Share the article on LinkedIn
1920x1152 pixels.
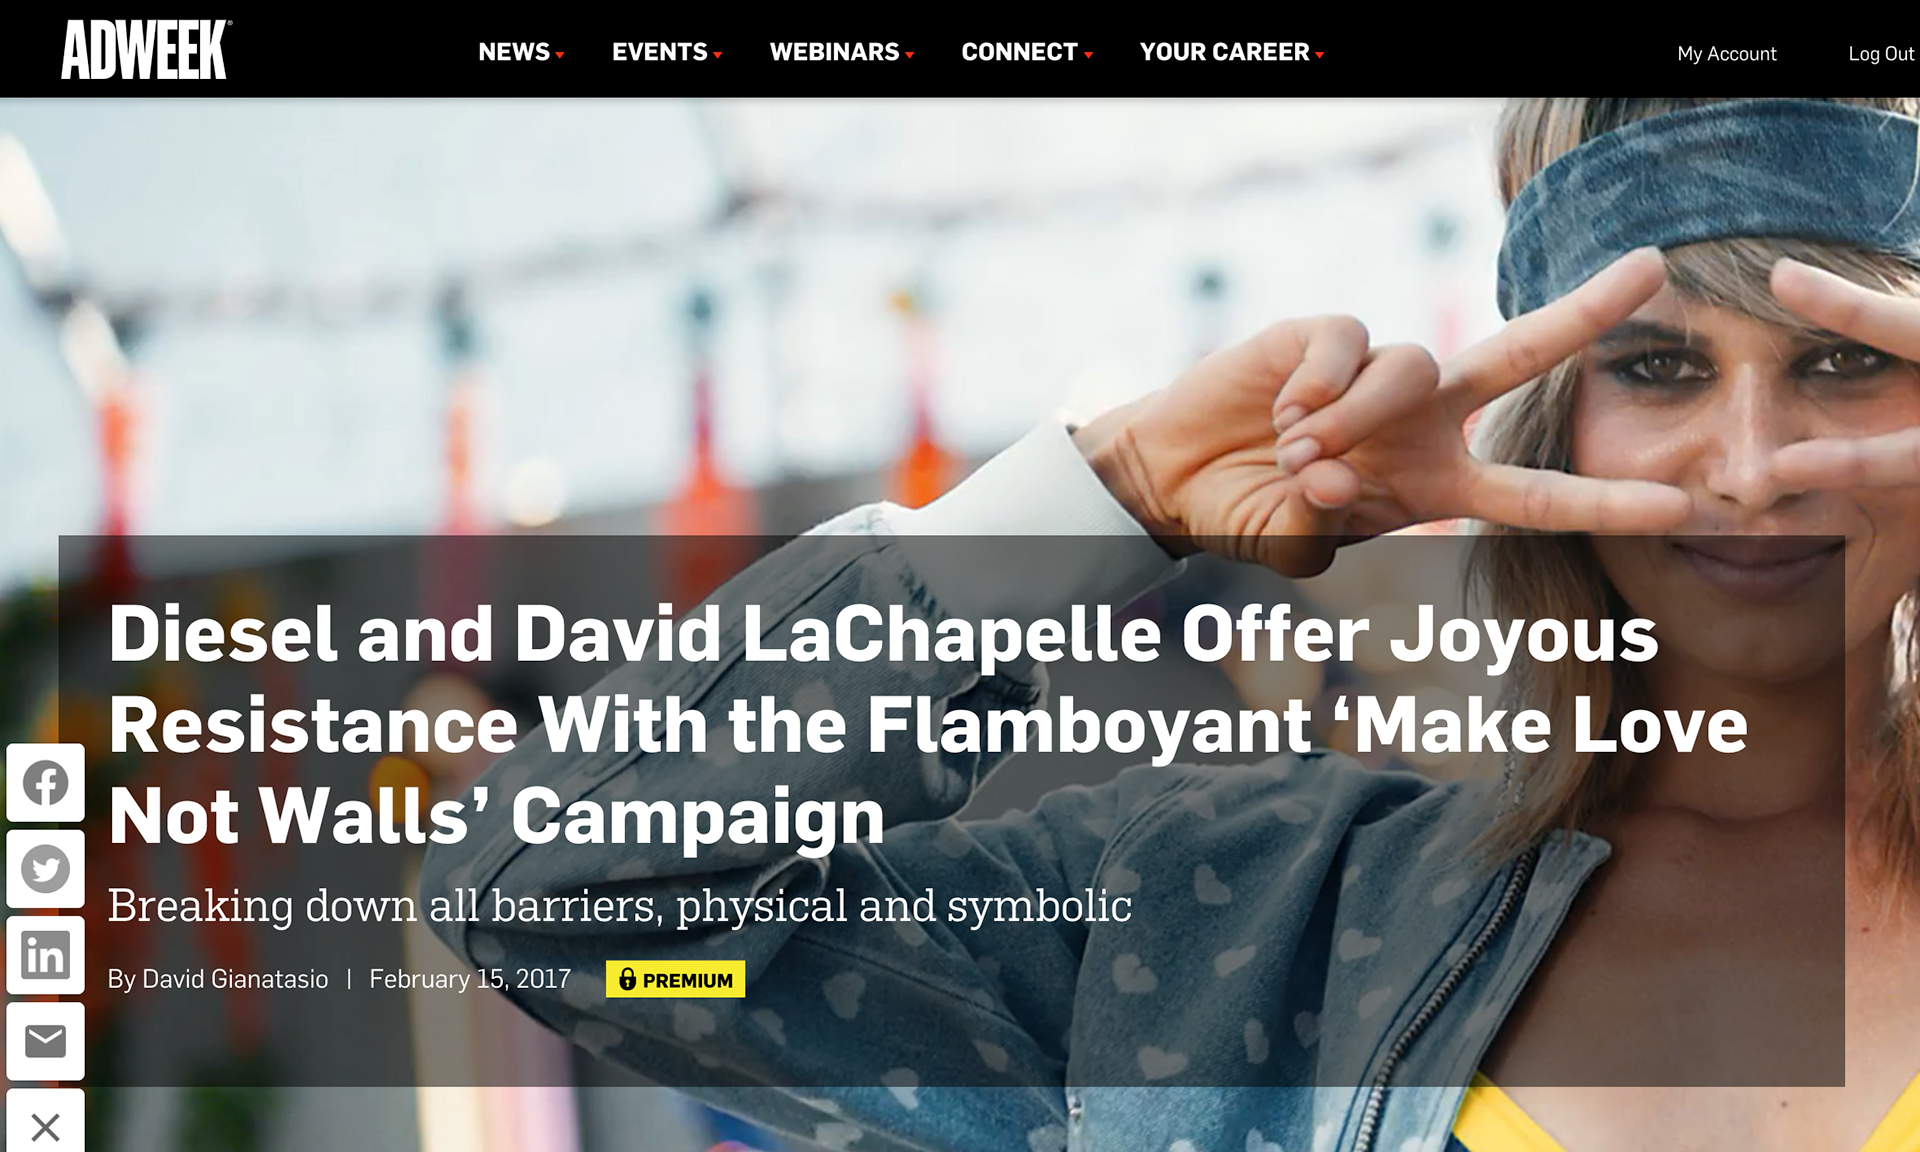[46, 955]
